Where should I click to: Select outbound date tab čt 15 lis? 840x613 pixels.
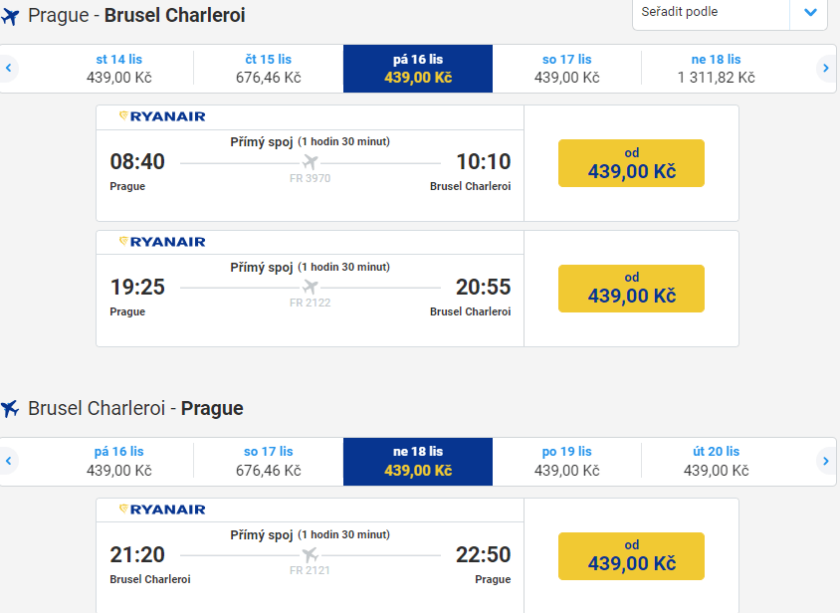click(268, 68)
